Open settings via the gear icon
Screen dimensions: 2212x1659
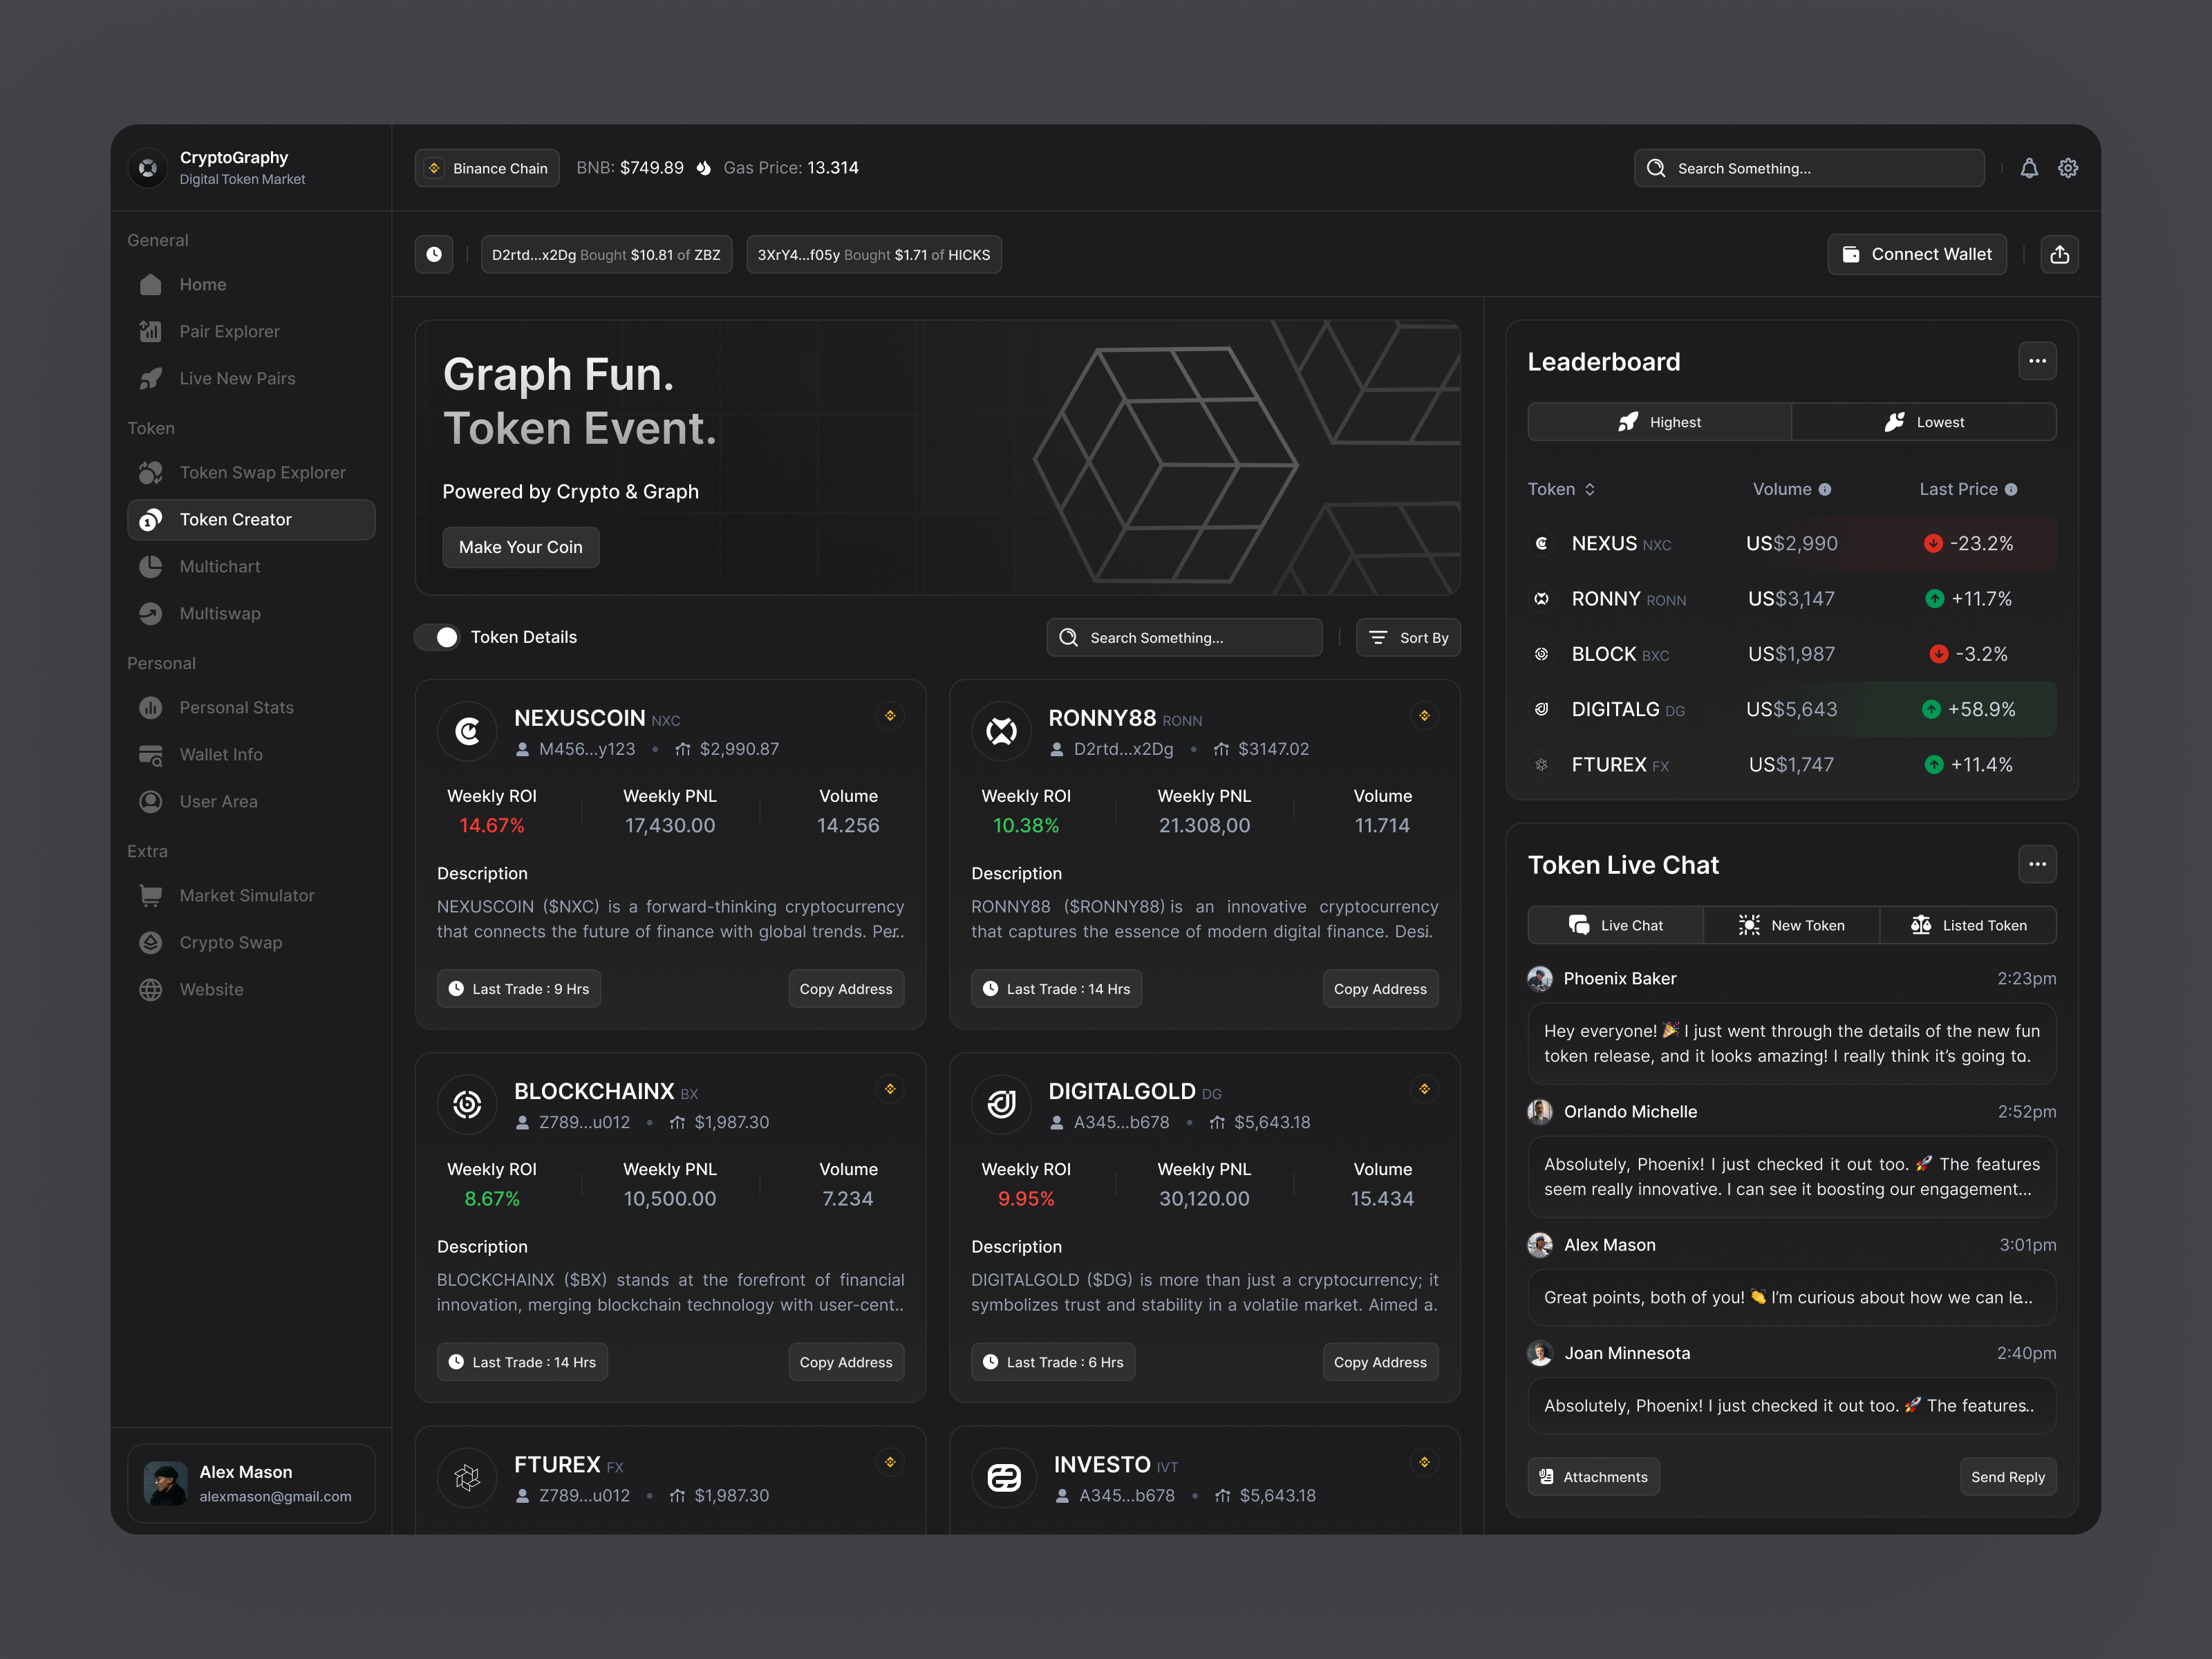[x=2068, y=168]
